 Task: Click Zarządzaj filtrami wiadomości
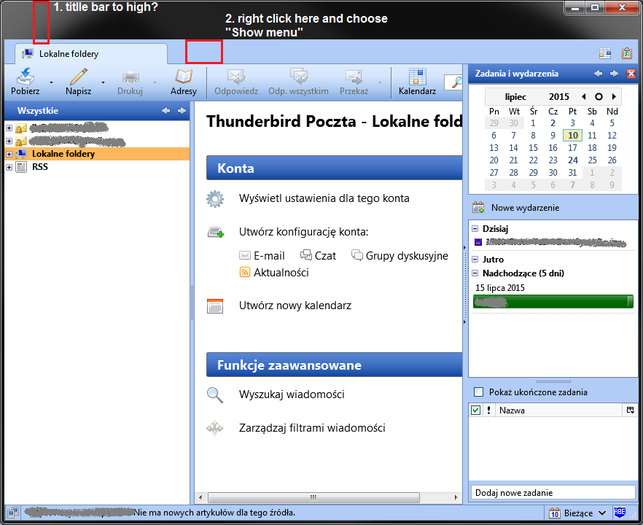click(x=312, y=428)
